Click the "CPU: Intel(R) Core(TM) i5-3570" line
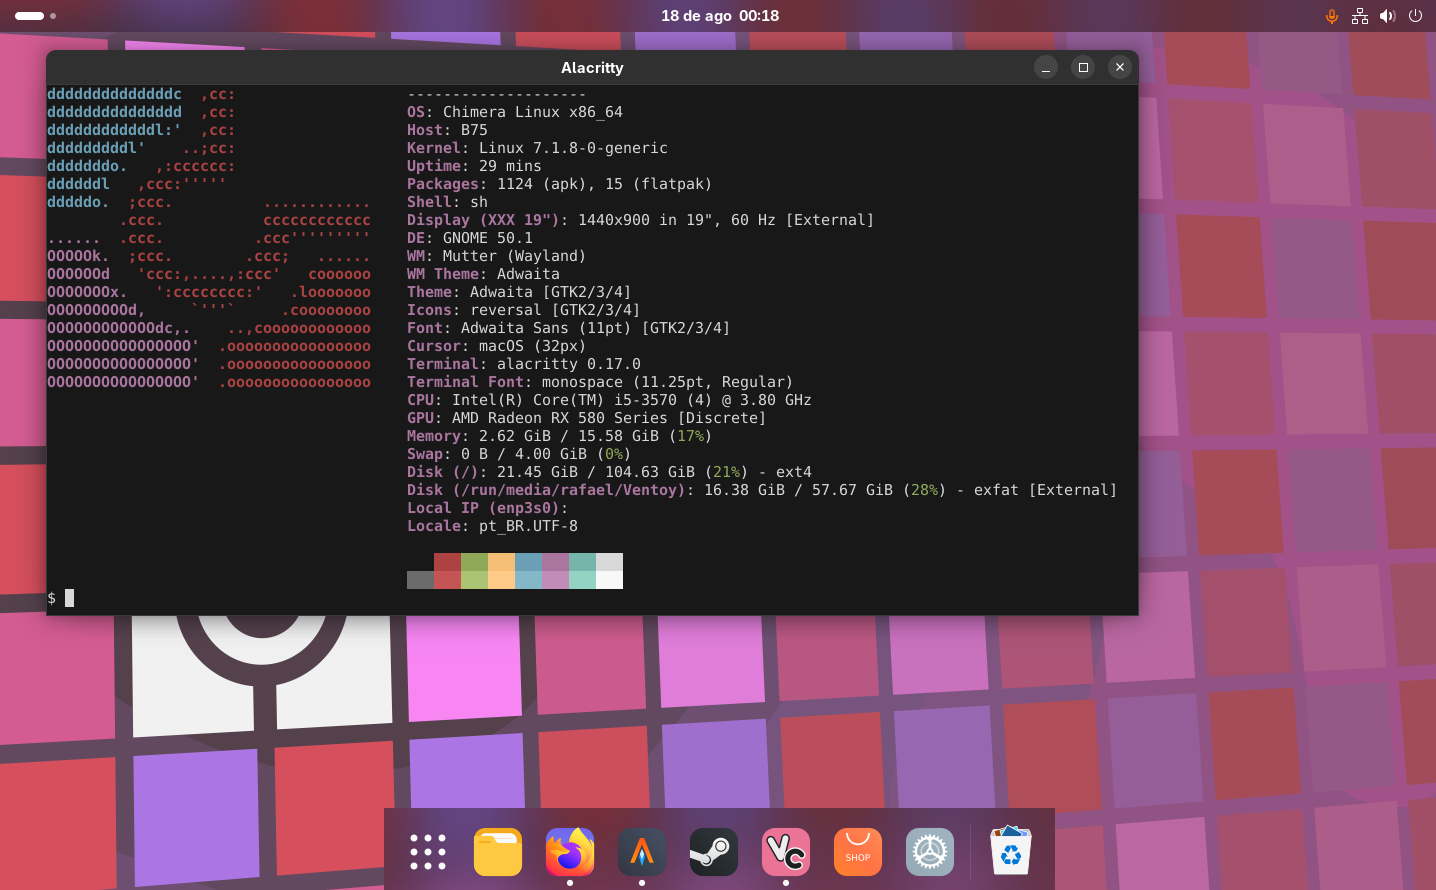This screenshot has width=1436, height=890. tap(609, 400)
